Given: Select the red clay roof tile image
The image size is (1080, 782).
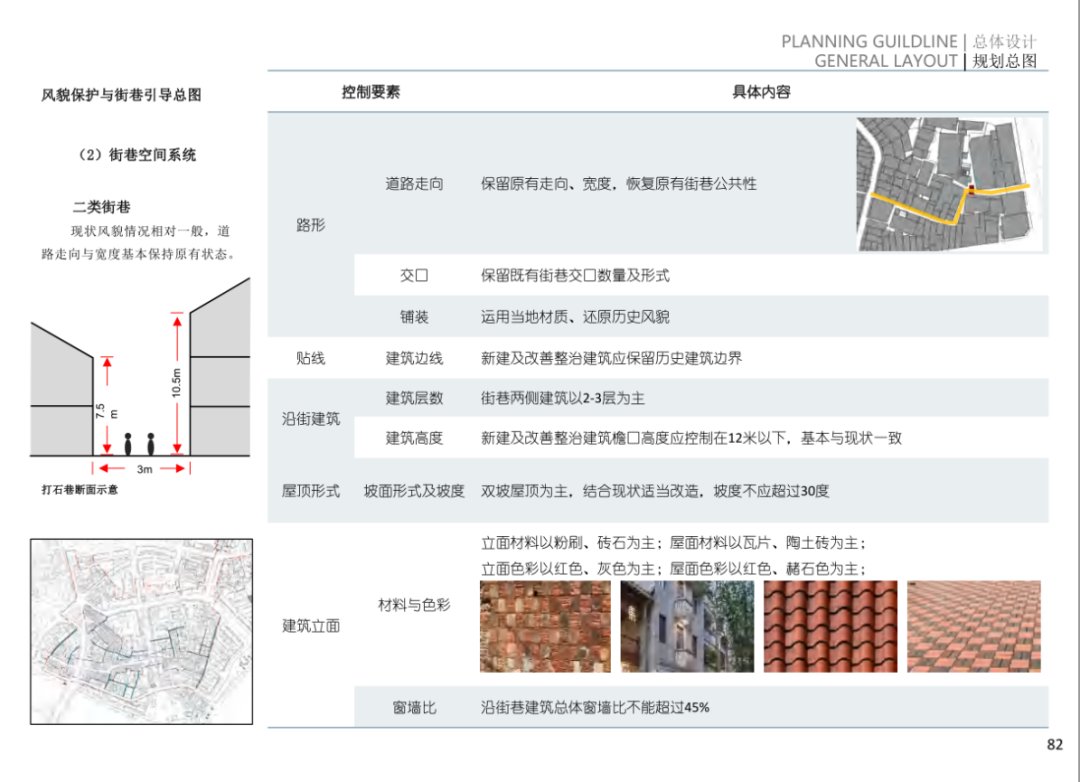Looking at the screenshot, I should (830, 627).
